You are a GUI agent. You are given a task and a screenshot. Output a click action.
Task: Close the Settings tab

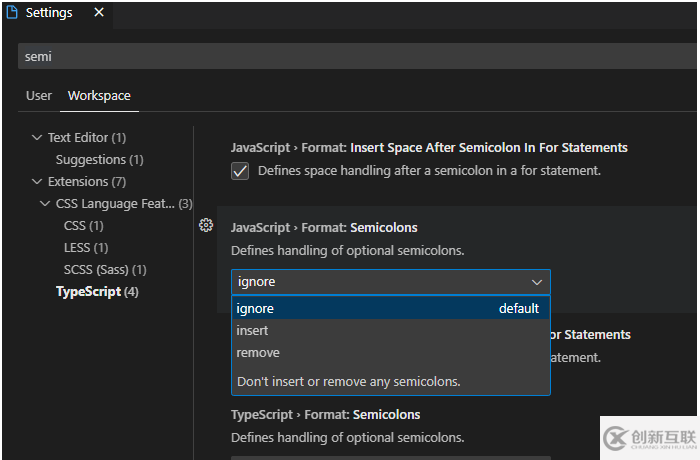click(99, 13)
